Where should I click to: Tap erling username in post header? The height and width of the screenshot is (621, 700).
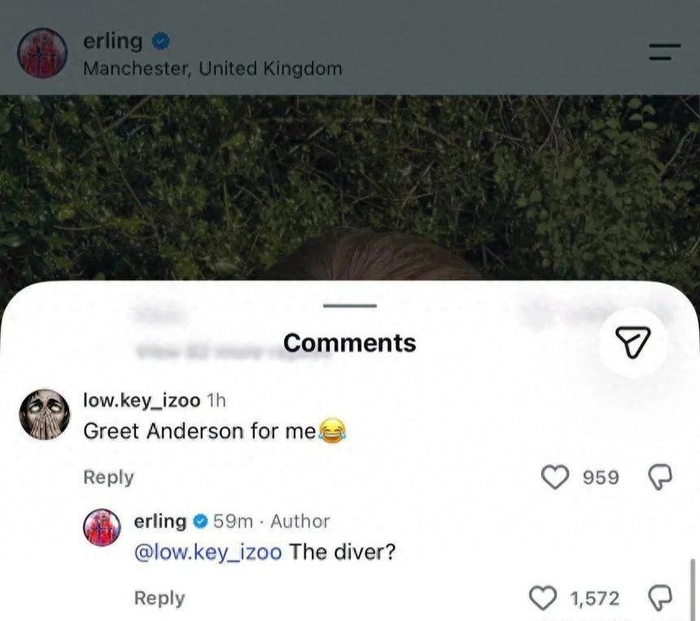tap(113, 42)
